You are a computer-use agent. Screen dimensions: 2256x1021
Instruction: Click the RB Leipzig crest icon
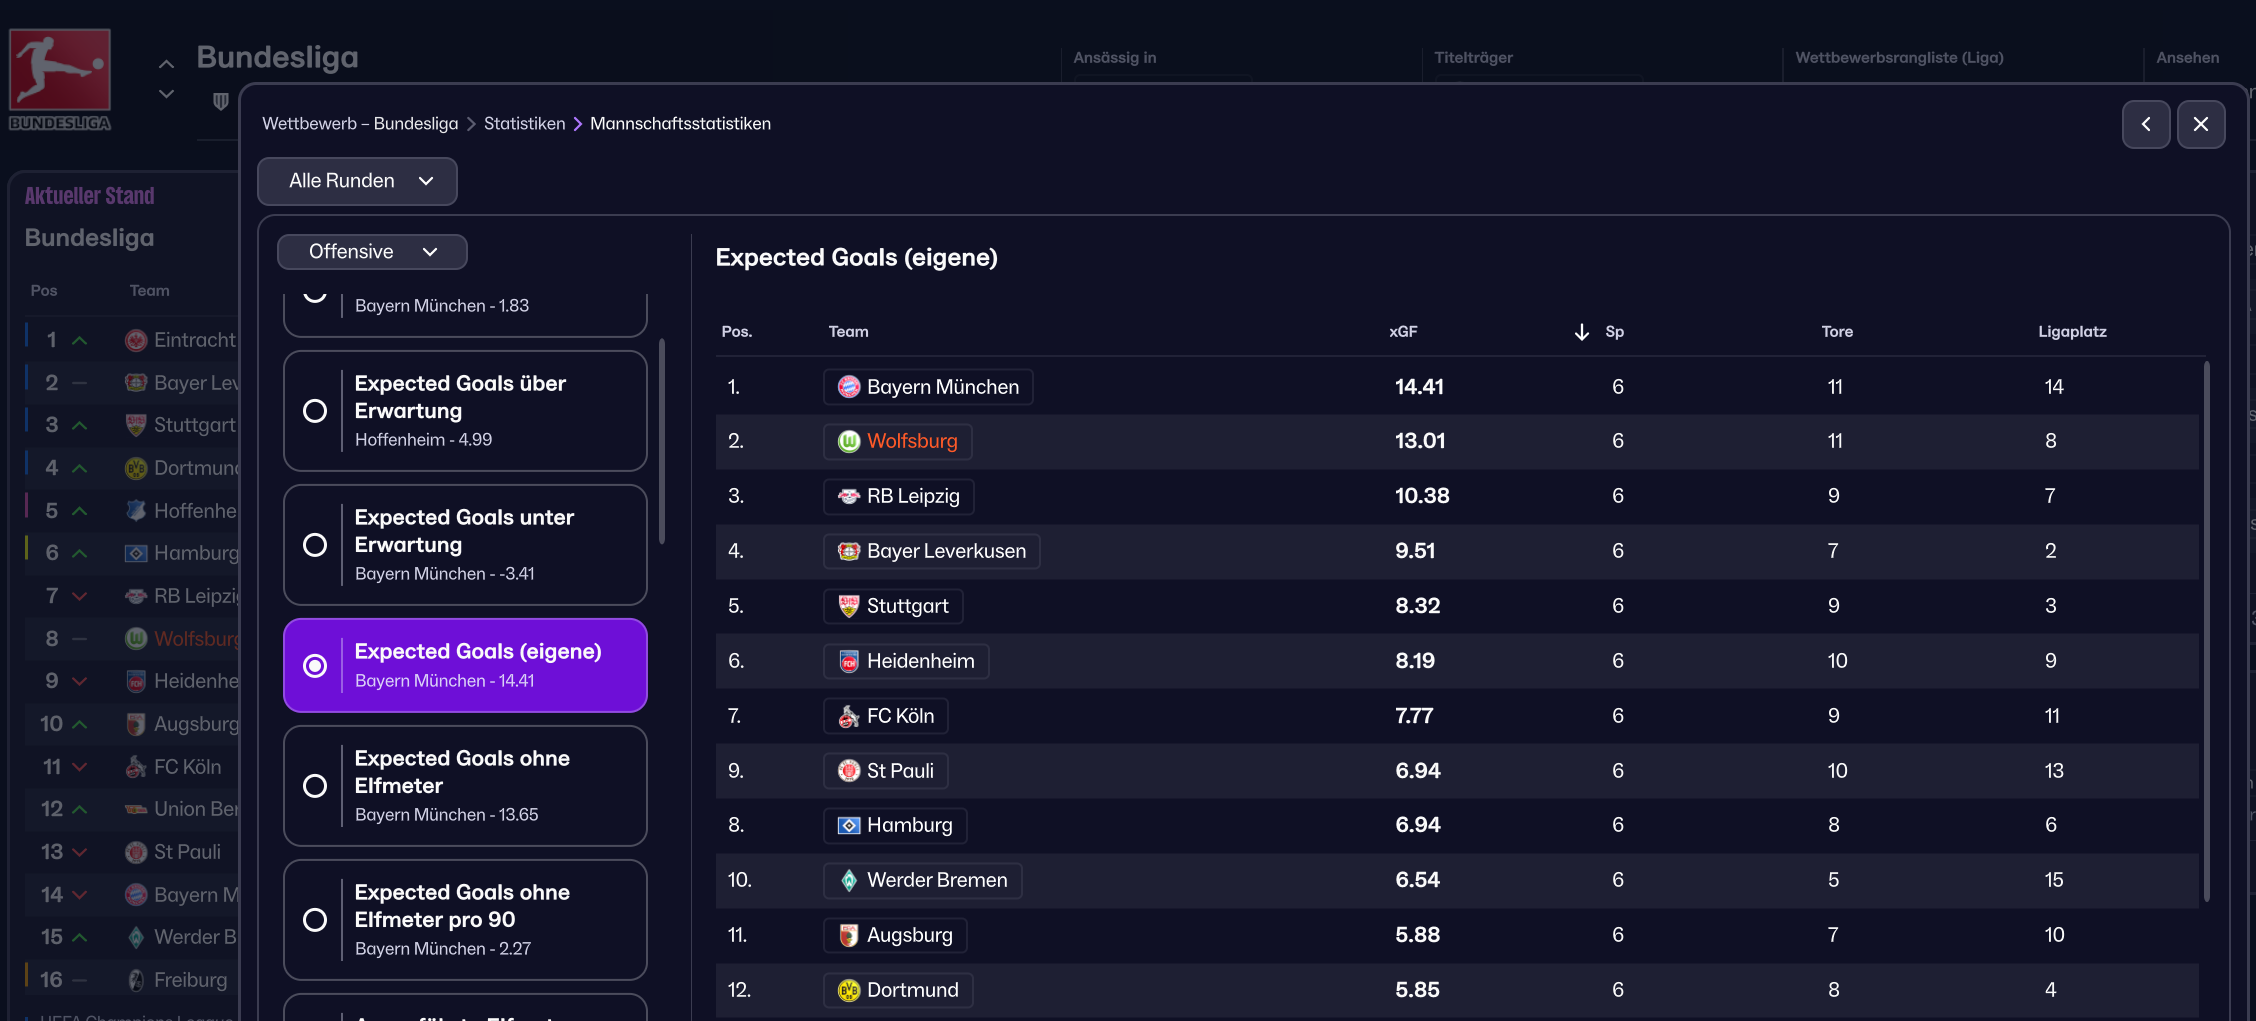click(848, 497)
